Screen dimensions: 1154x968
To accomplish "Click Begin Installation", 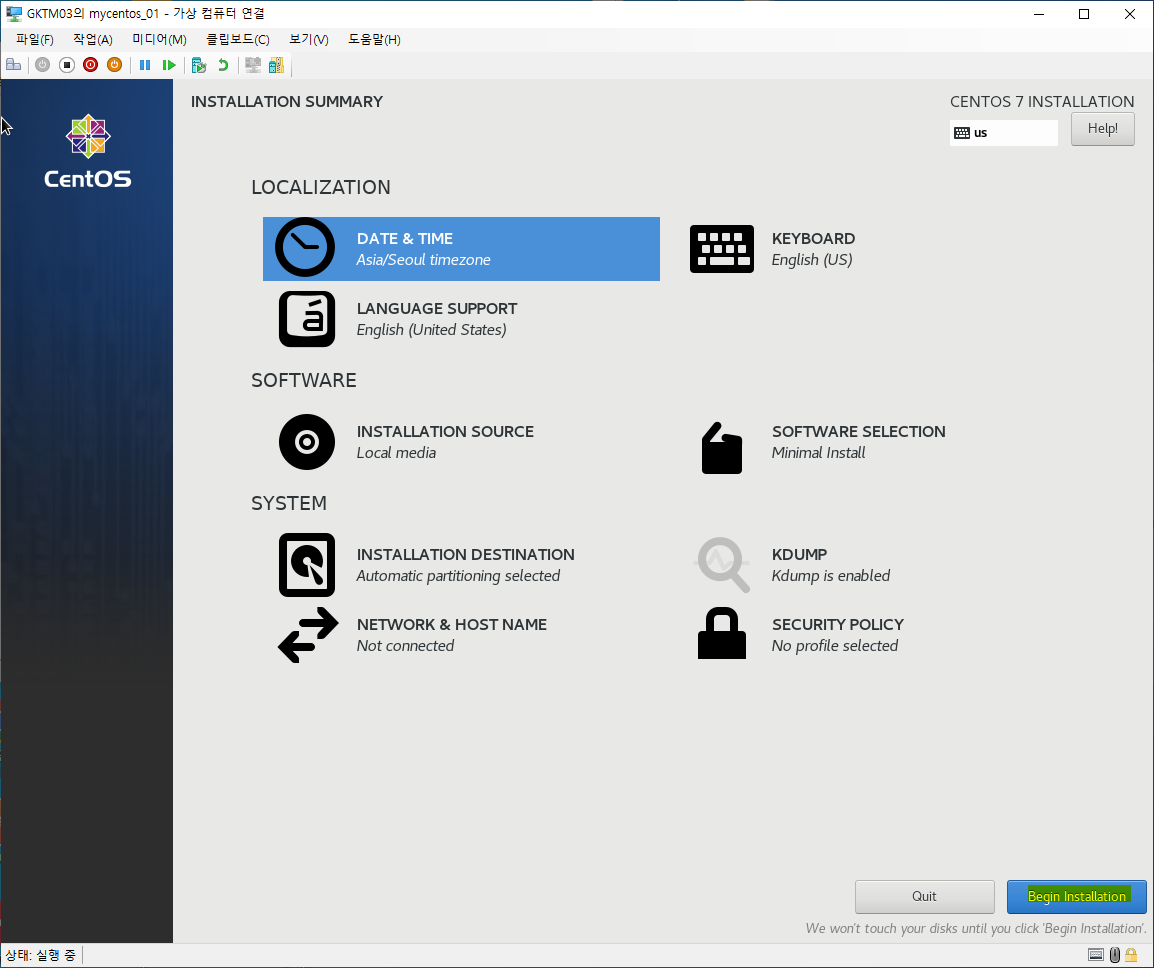I will click(1077, 897).
